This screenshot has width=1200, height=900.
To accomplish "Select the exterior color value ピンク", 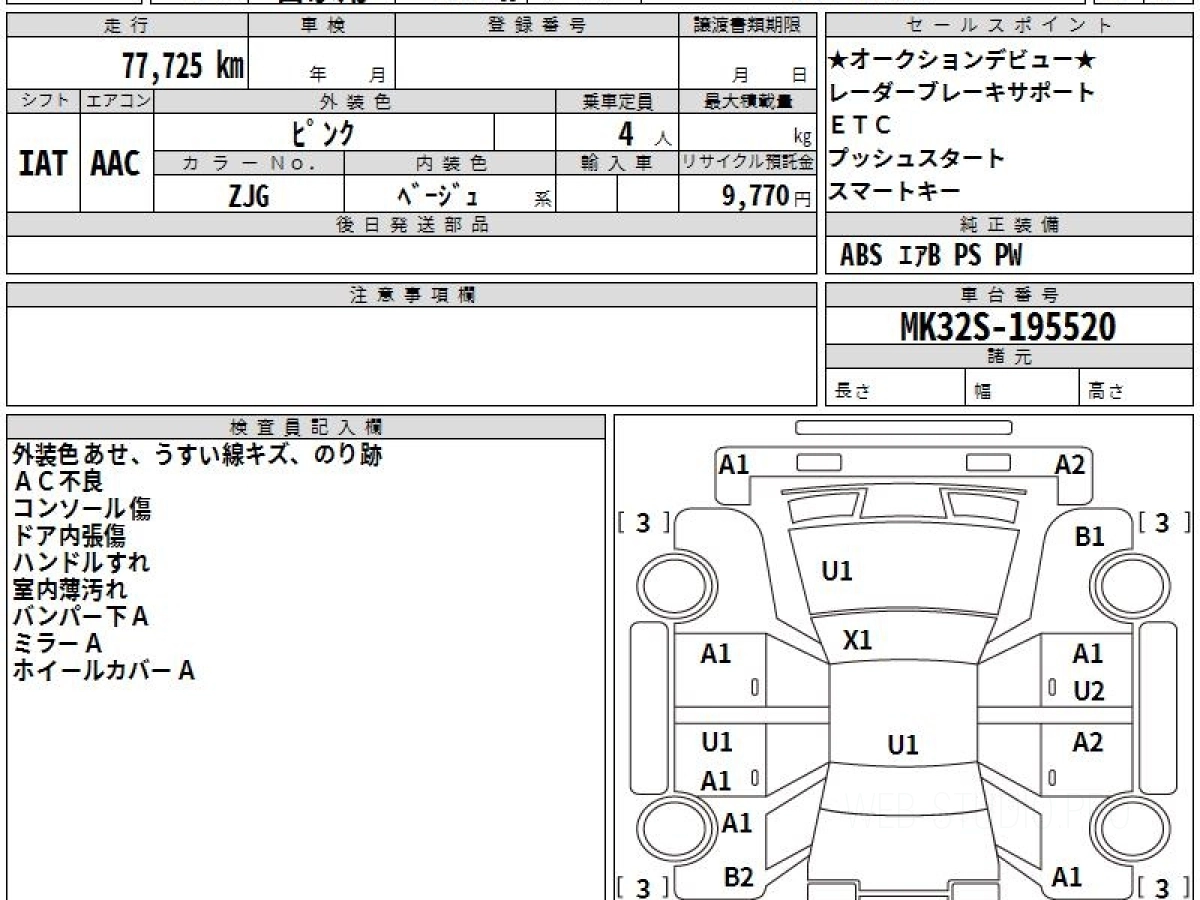I will click(x=323, y=132).
